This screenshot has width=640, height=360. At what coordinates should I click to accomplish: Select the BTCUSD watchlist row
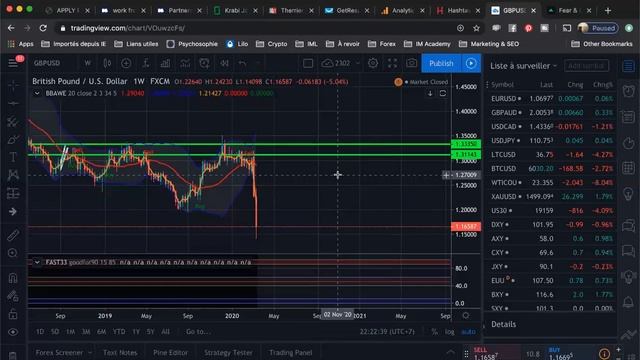click(x=552, y=168)
